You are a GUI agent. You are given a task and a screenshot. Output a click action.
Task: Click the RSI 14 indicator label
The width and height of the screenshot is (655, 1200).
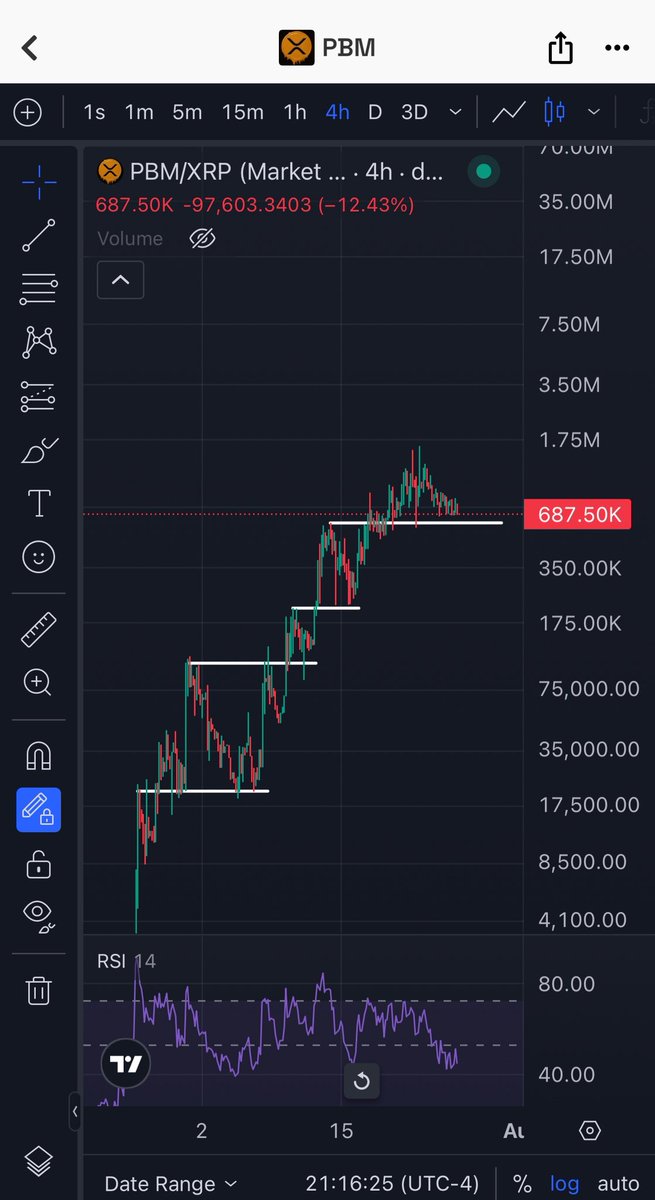pos(126,961)
